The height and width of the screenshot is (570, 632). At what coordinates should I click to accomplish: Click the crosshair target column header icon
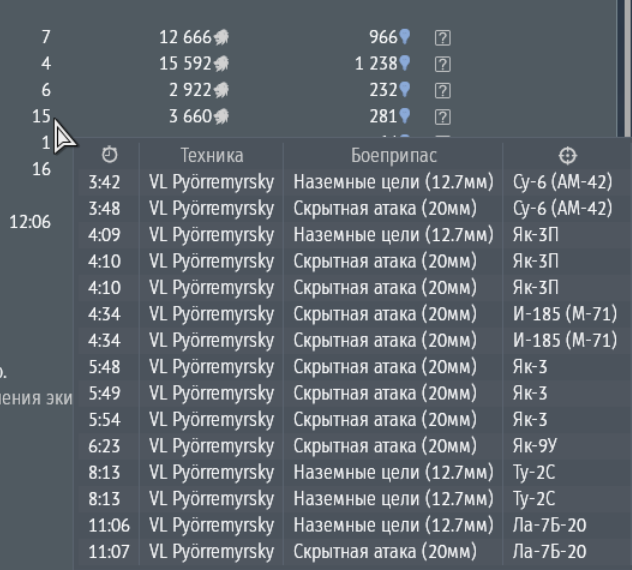568,156
